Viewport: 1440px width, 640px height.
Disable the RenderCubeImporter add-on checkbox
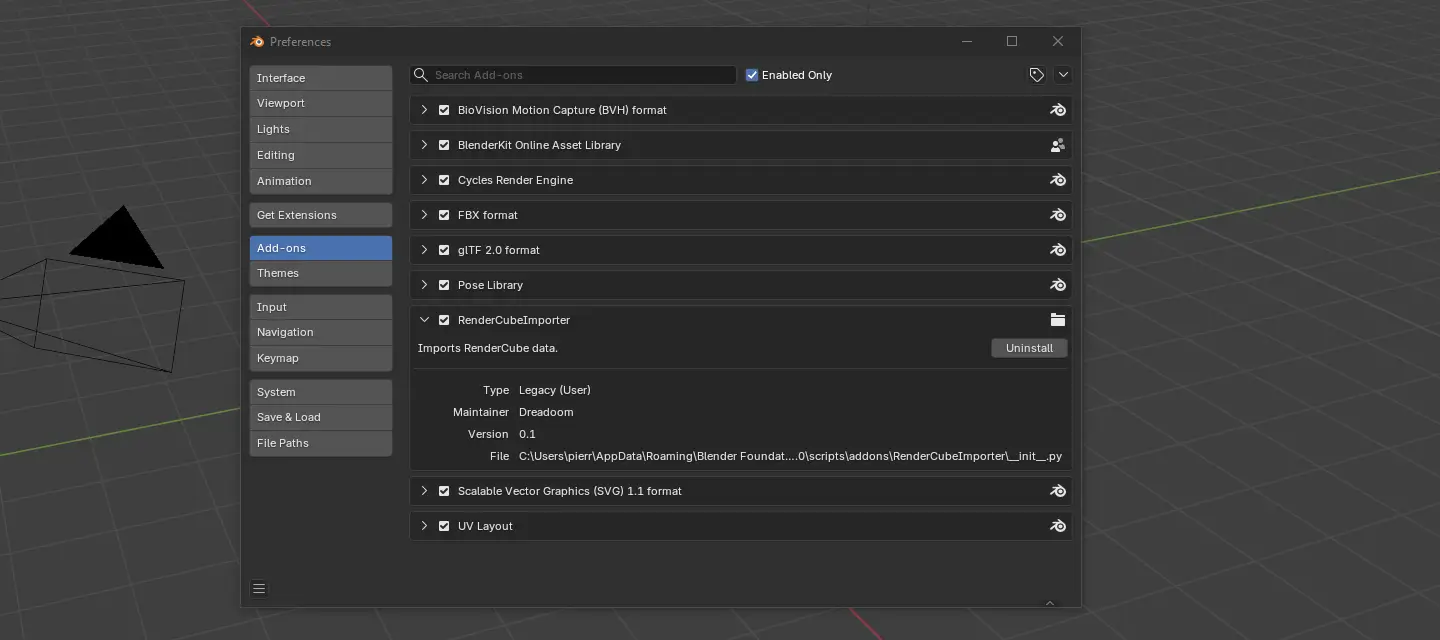click(x=444, y=320)
